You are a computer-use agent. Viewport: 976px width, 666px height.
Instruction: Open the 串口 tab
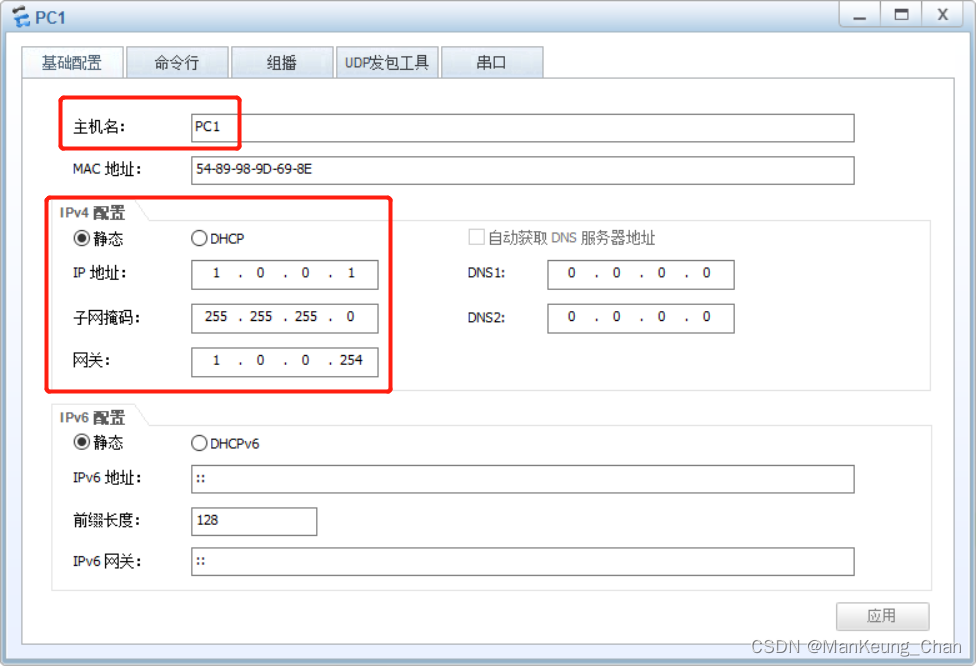[x=492, y=62]
